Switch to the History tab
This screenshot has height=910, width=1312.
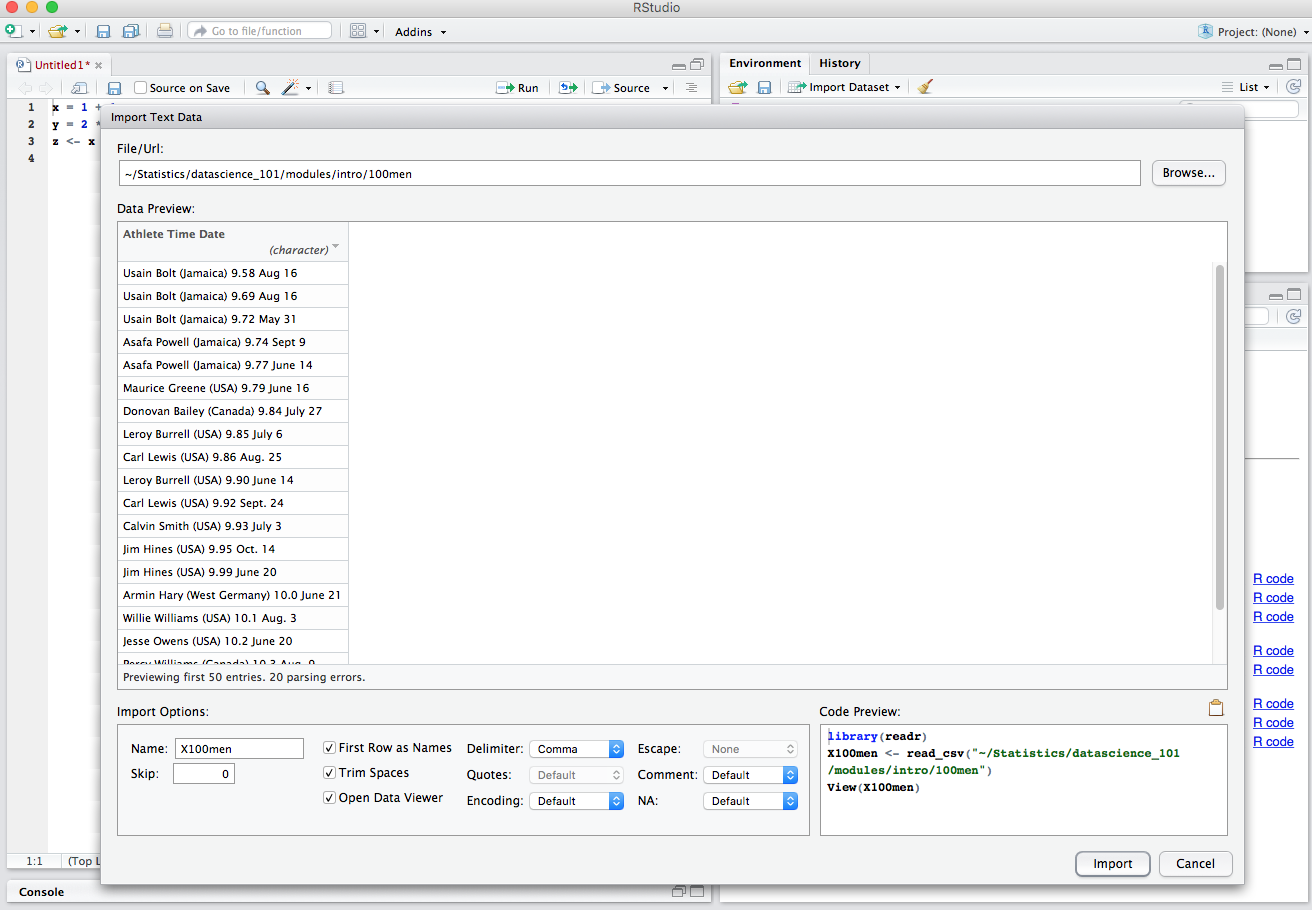tap(839, 63)
